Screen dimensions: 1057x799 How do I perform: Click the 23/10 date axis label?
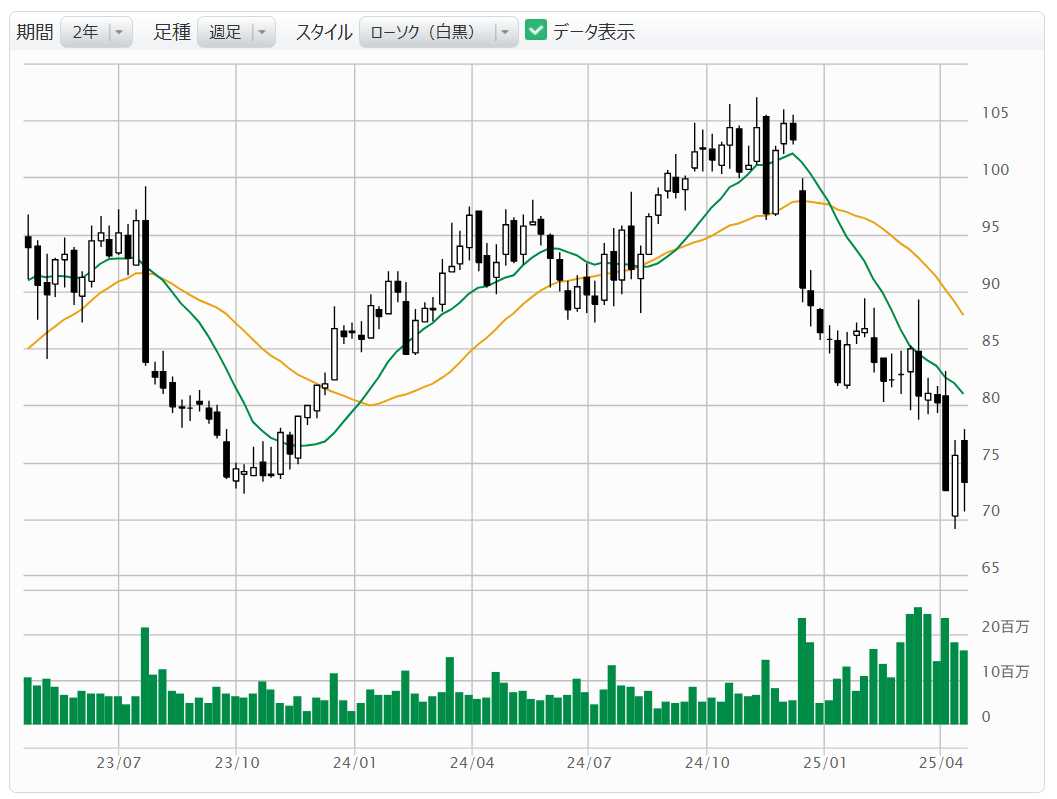coord(236,762)
